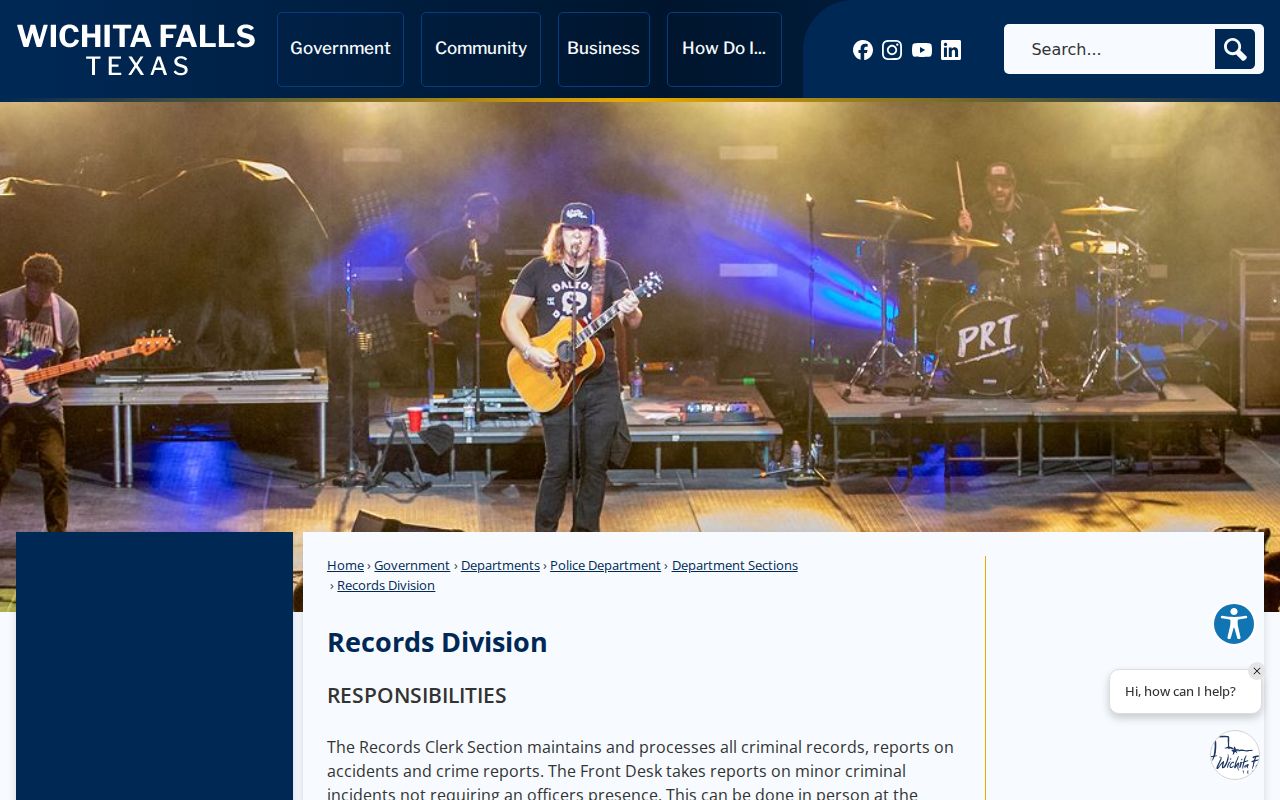Open the Community menu
Screen dimensions: 1280x800
481,49
